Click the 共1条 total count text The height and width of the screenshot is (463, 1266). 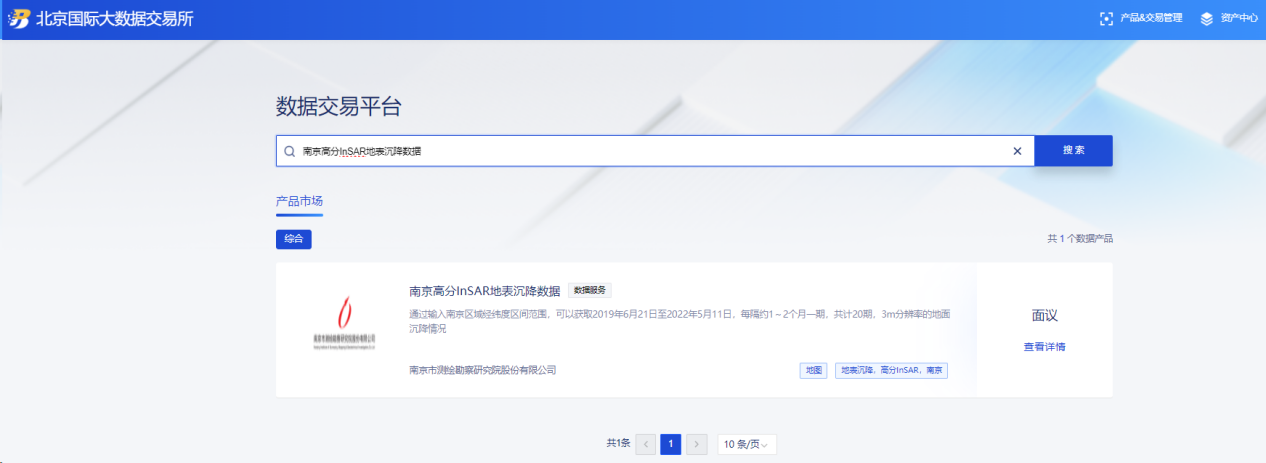618,443
